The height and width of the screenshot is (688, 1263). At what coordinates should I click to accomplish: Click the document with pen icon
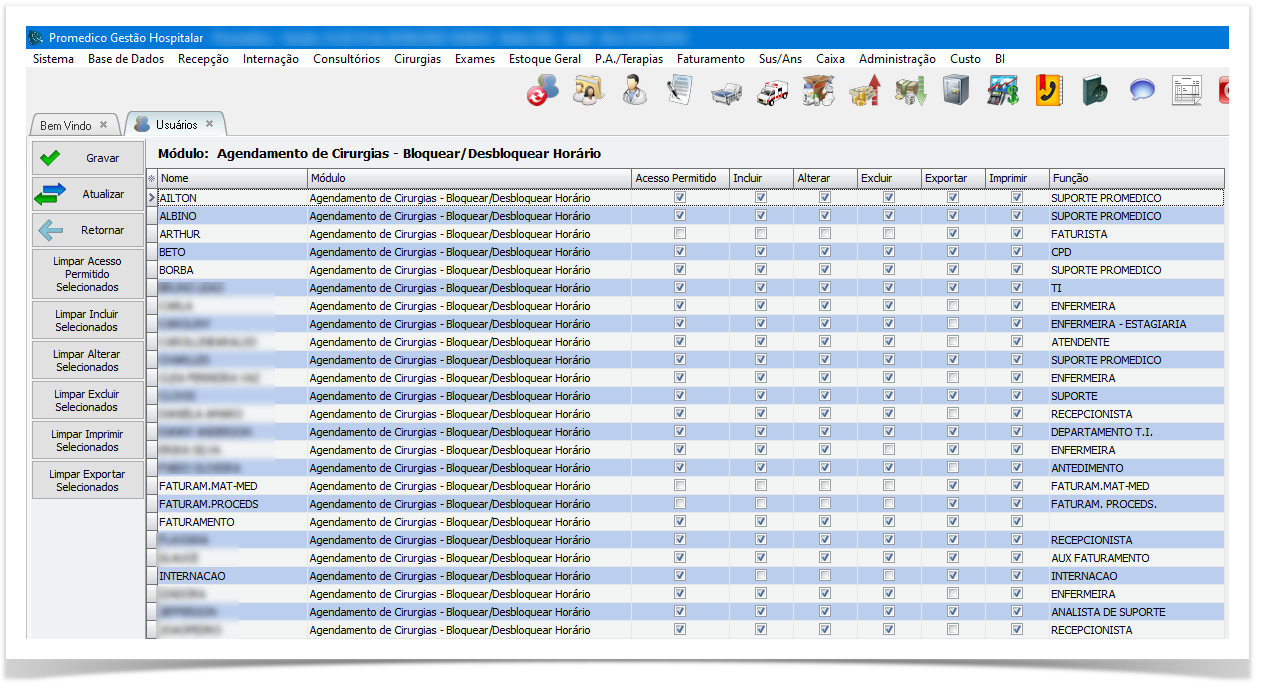click(679, 91)
